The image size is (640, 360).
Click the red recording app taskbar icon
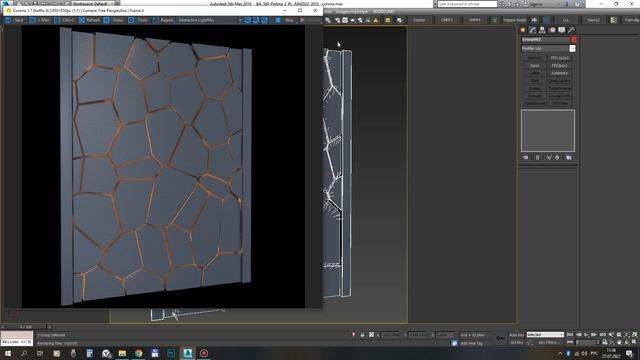point(204,353)
